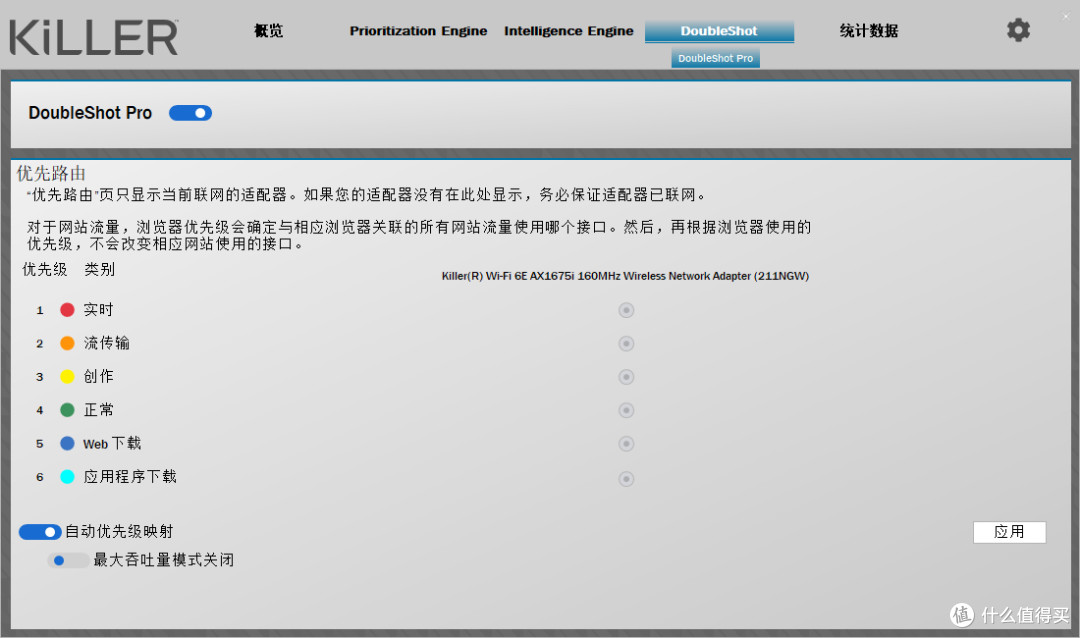Toggle 最大吞吐量模式关闭 switch
Image resolution: width=1080 pixels, height=638 pixels.
68,560
